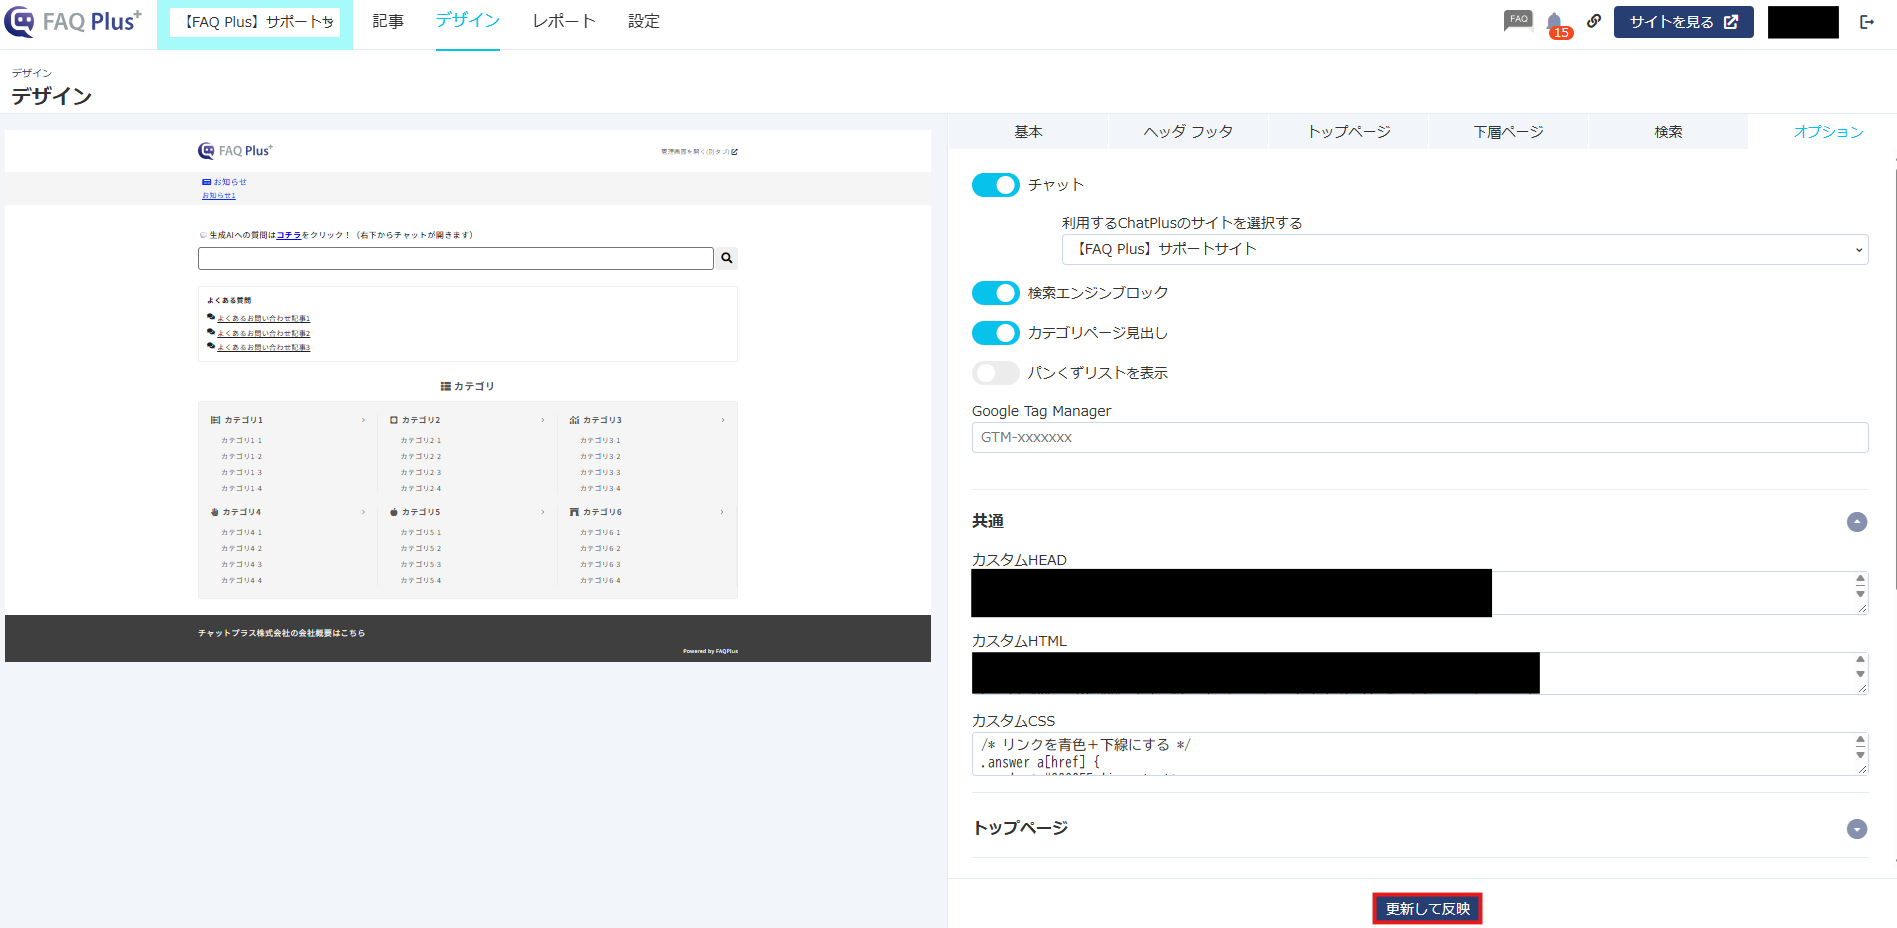This screenshot has width=1897, height=928.
Task: Click the link chain icon in header
Action: pyautogui.click(x=1594, y=21)
